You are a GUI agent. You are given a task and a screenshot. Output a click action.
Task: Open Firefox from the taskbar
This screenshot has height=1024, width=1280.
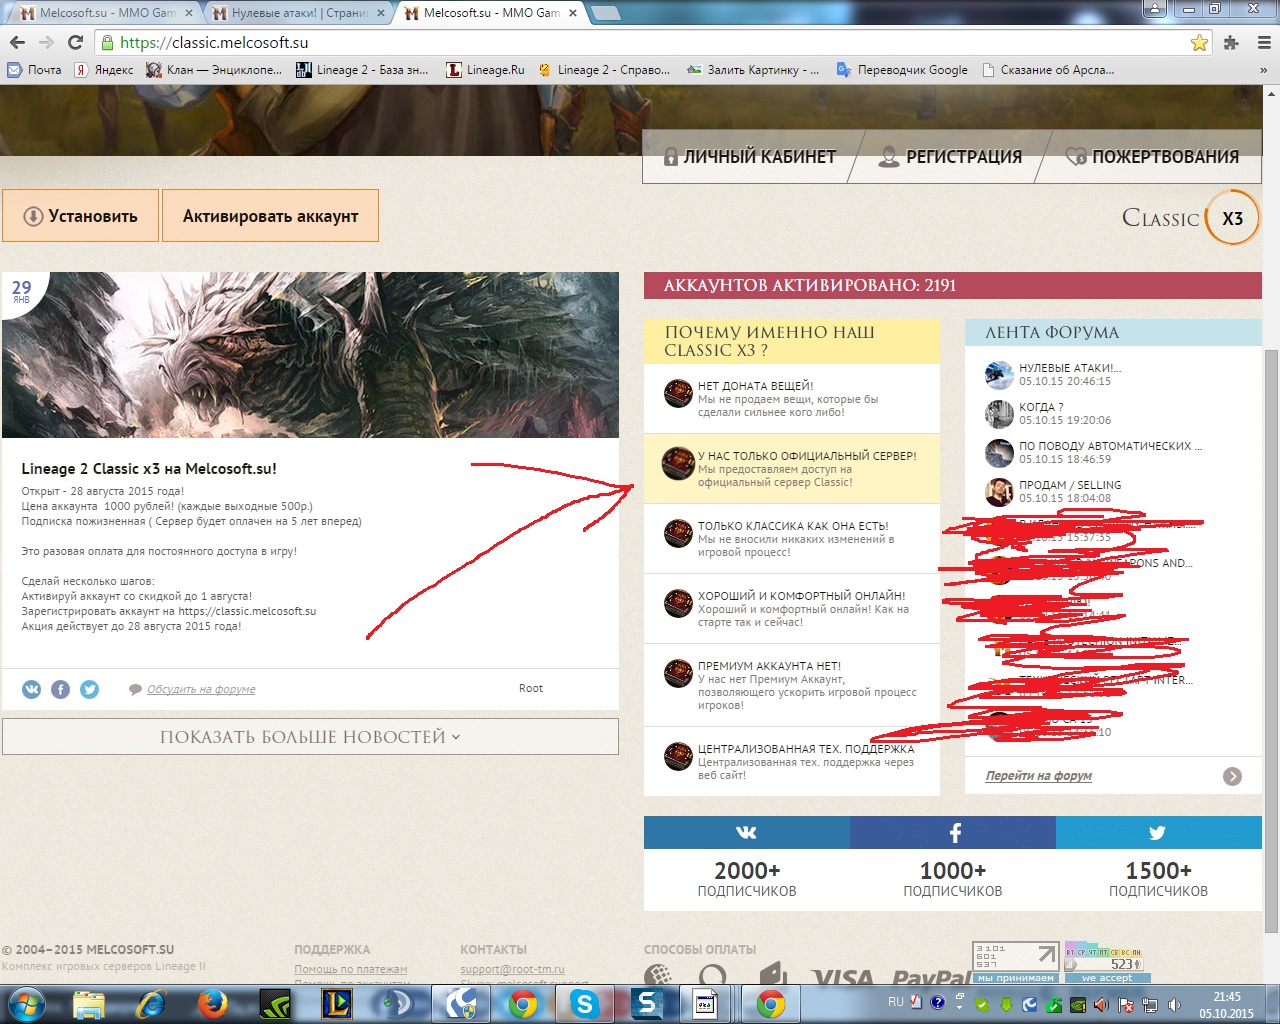tap(213, 1004)
